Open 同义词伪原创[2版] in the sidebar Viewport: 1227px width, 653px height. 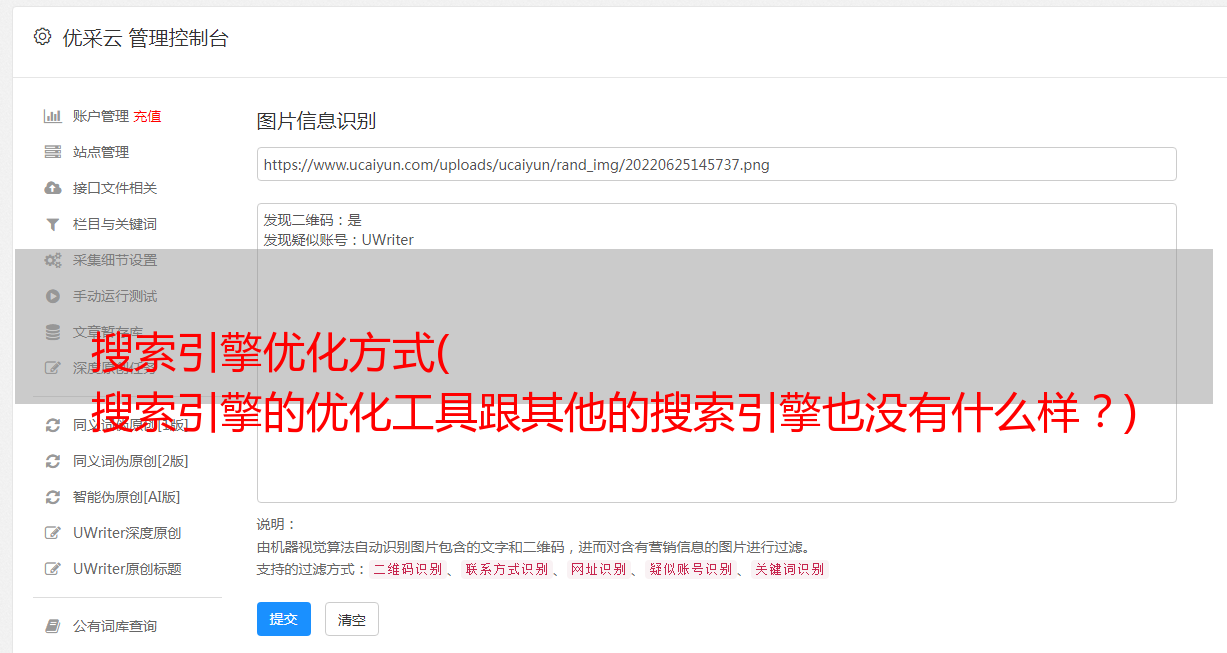(131, 461)
